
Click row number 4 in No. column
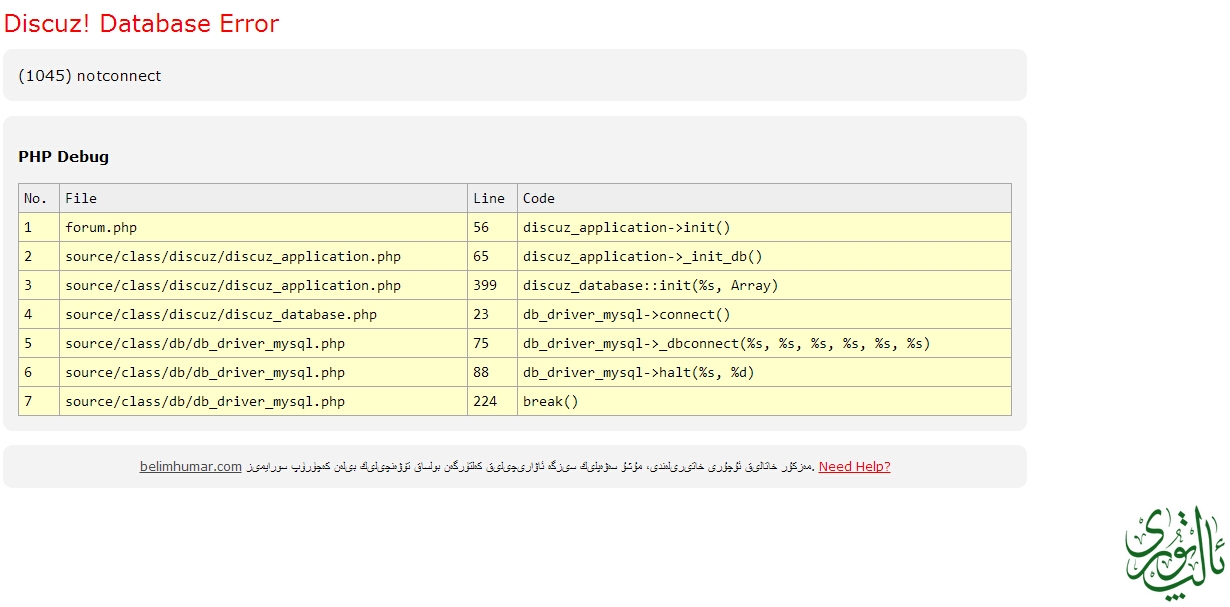pos(39,314)
